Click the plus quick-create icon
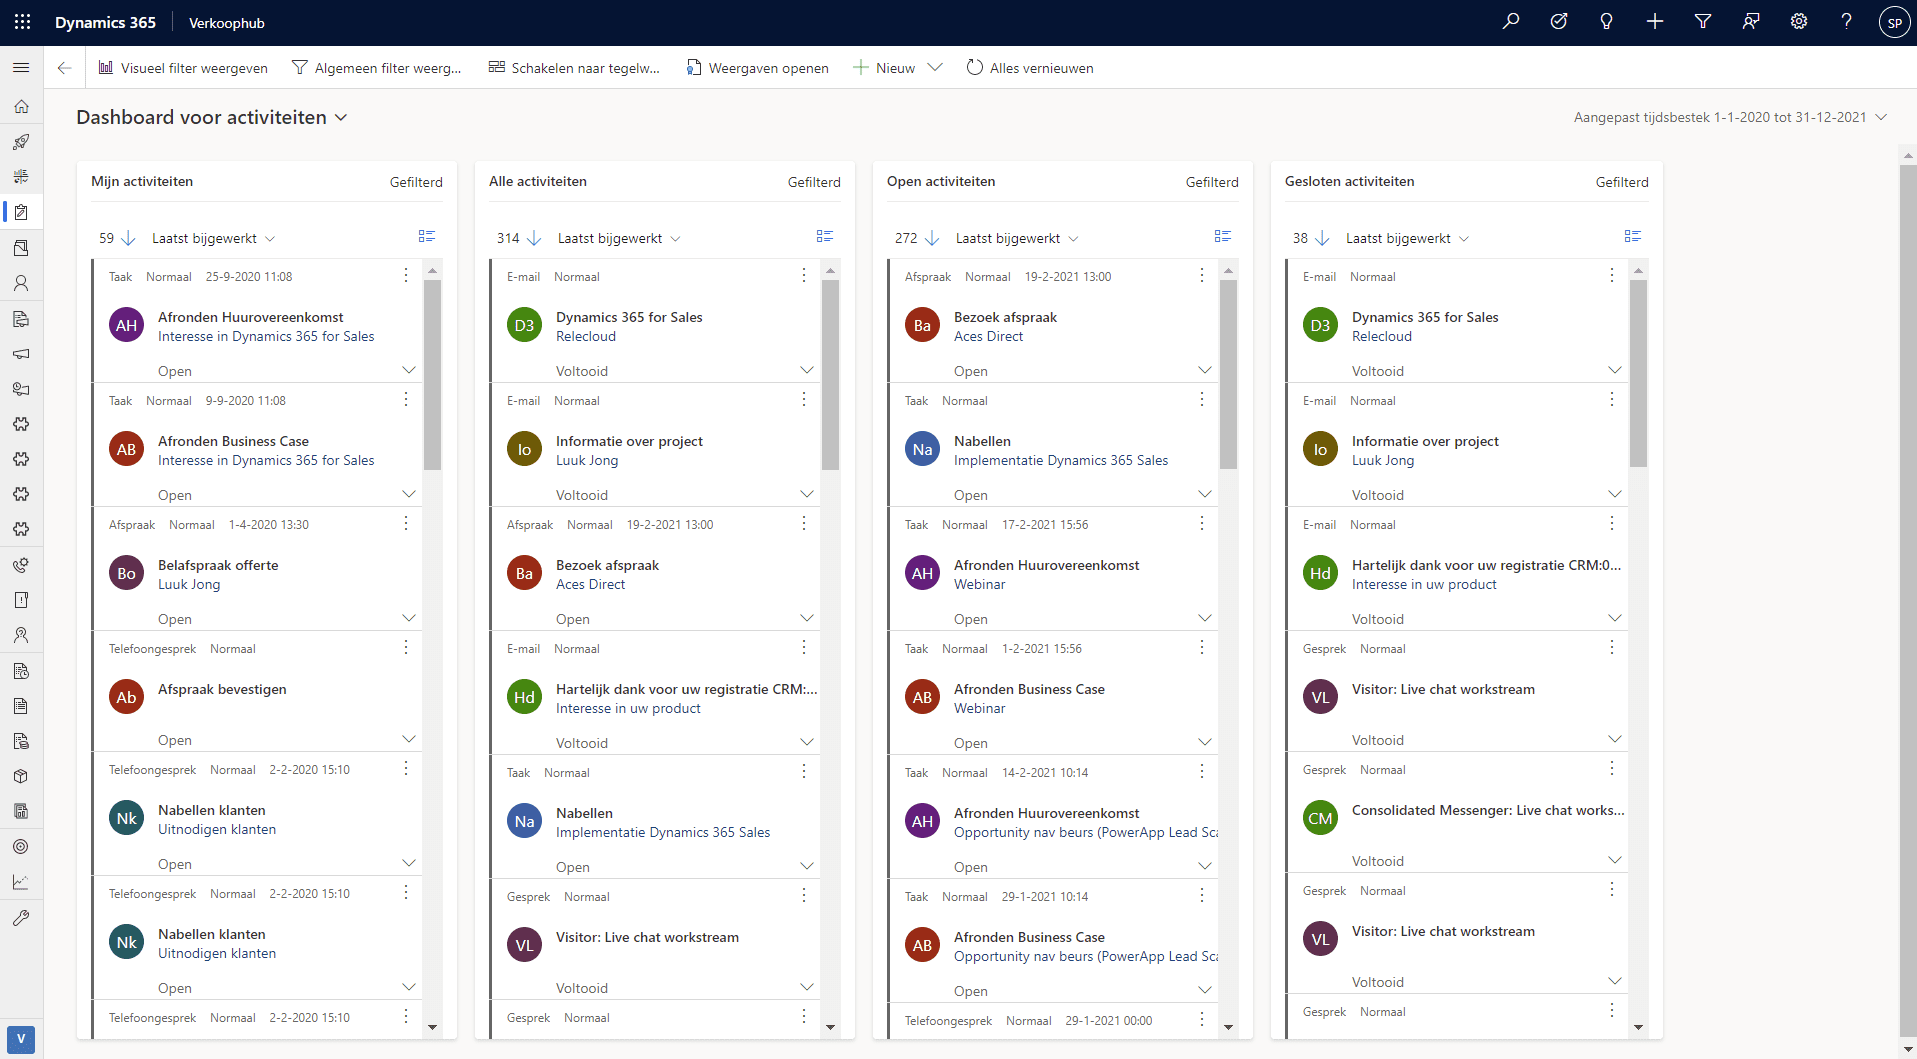The image size is (1917, 1059). pyautogui.click(x=1655, y=21)
